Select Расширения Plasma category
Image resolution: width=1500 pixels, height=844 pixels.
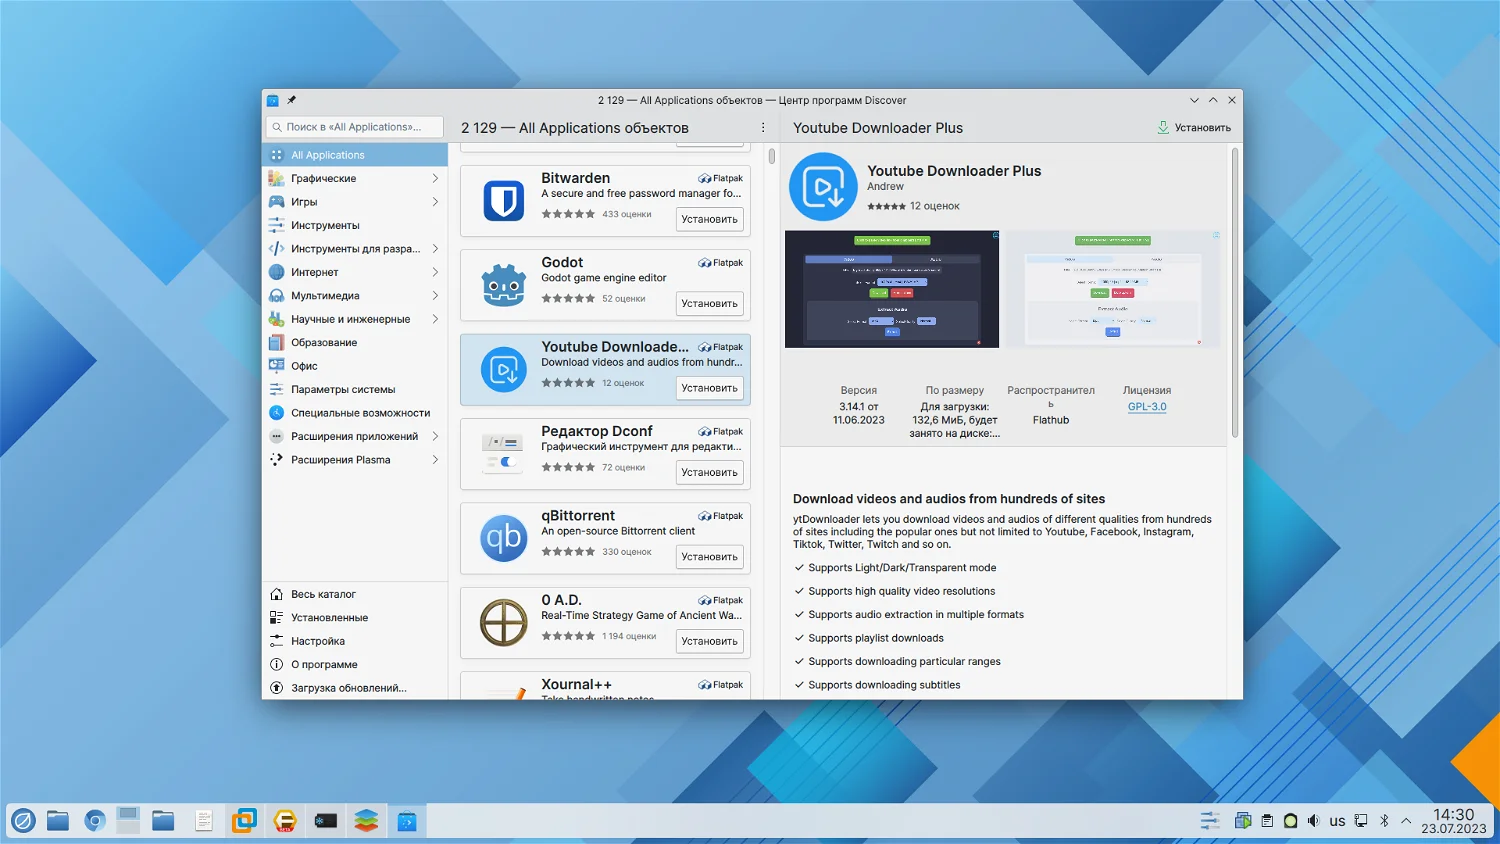(x=355, y=460)
